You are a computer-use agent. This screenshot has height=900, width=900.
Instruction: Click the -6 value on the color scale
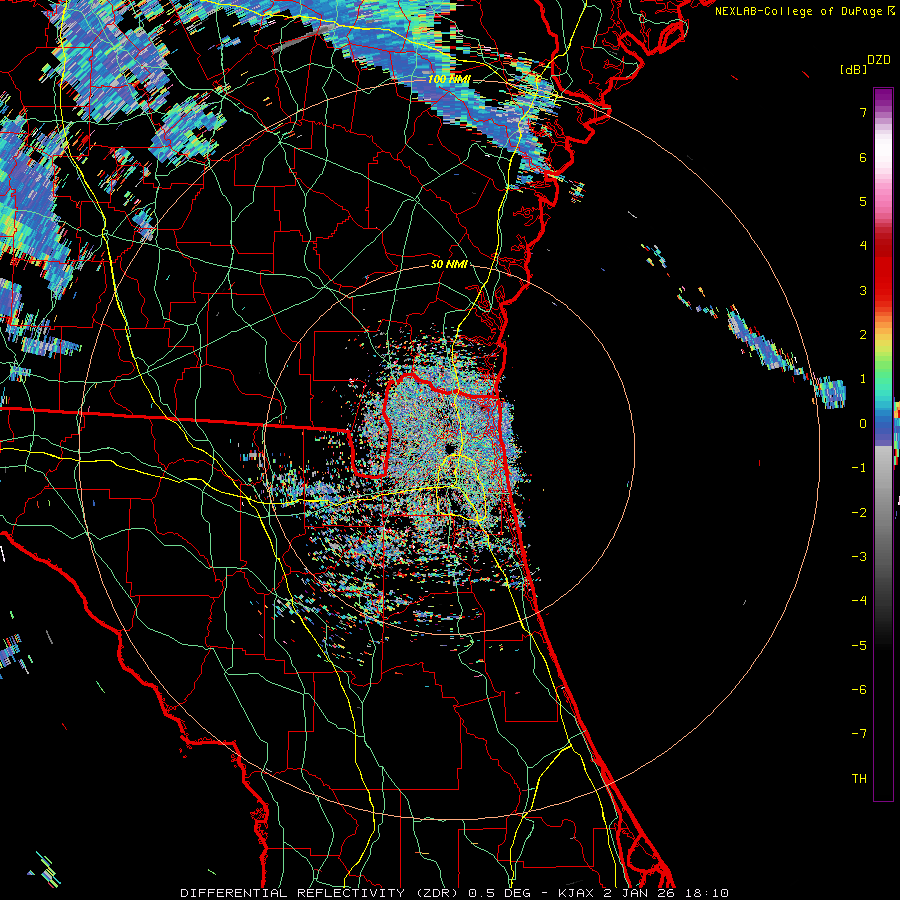pyautogui.click(x=859, y=689)
